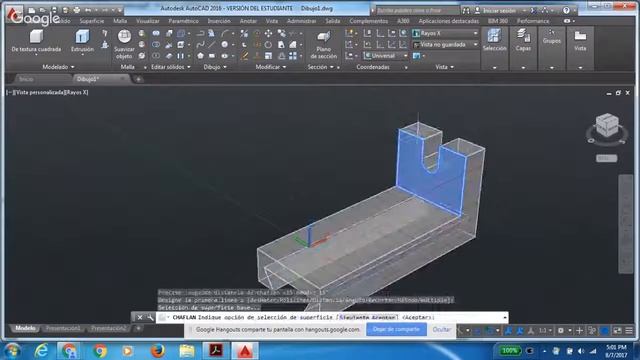Expand the Dibujo panel

[x=215, y=67]
